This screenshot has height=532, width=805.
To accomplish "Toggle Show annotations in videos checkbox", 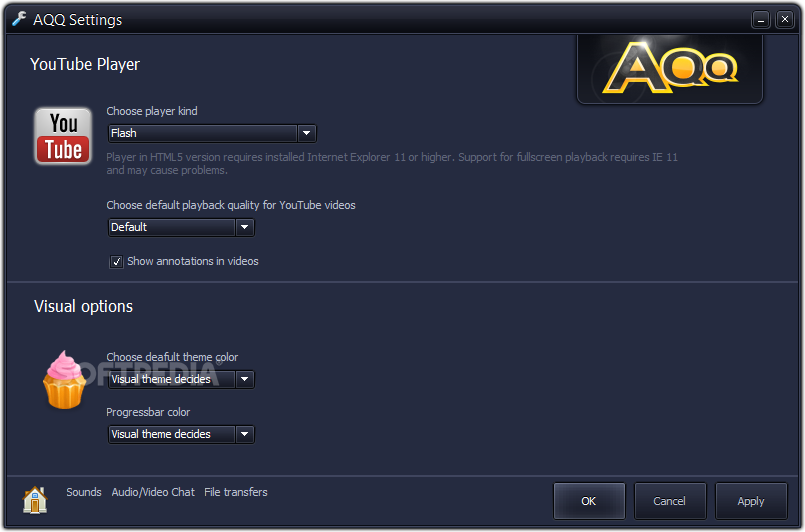I will point(117,261).
